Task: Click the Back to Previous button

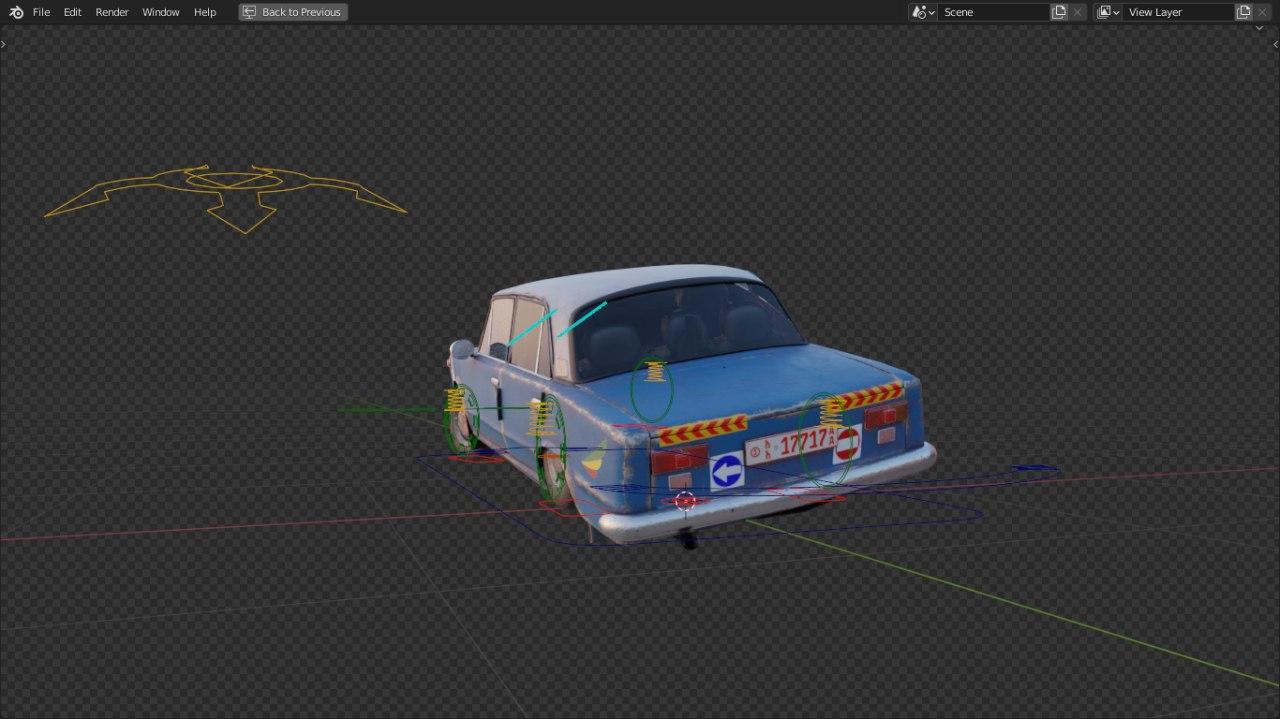Action: [x=293, y=12]
